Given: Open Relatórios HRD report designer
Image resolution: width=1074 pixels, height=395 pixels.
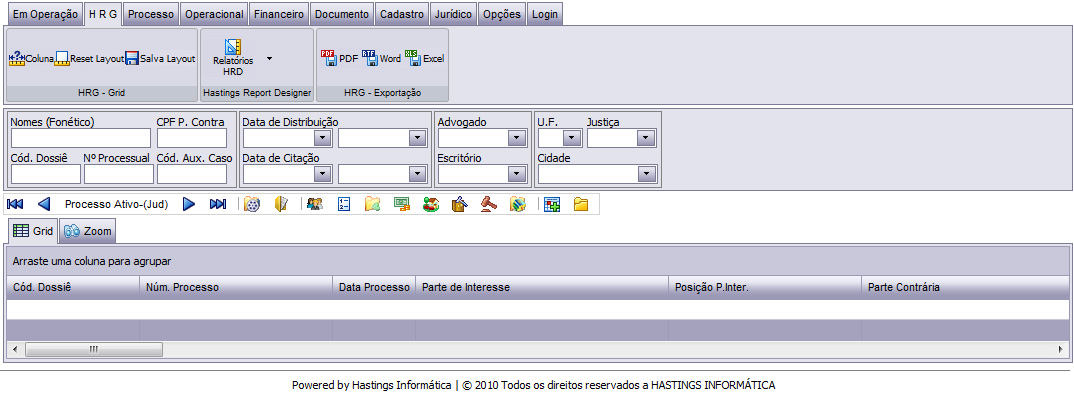Looking at the screenshot, I should coord(233,58).
